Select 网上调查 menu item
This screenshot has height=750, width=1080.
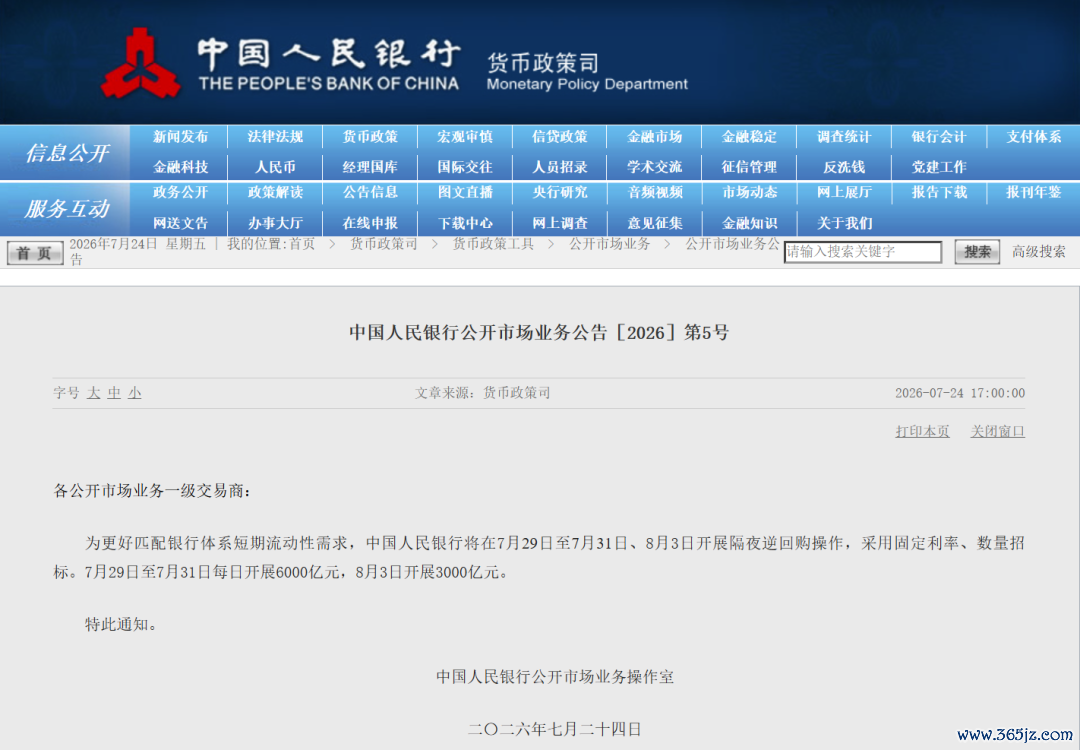coord(560,224)
